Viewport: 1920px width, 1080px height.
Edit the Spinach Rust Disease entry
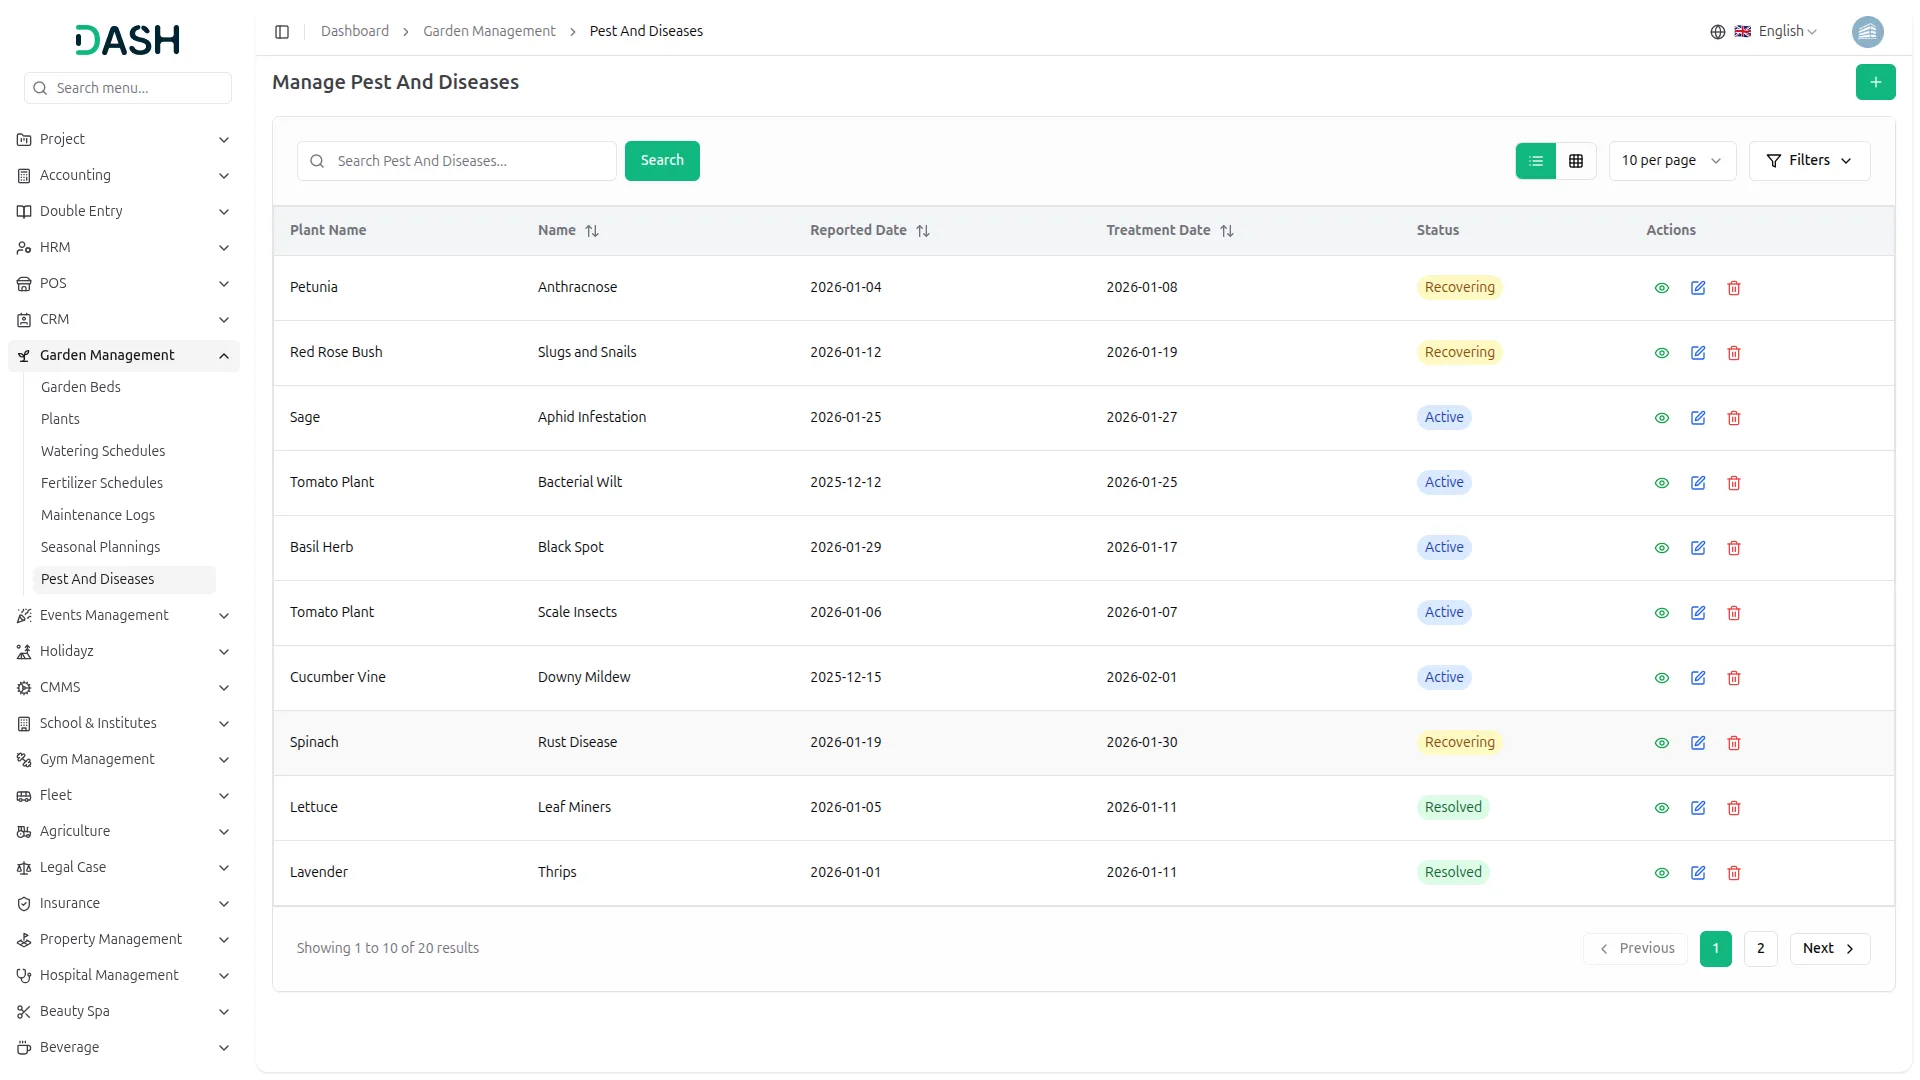(1698, 743)
